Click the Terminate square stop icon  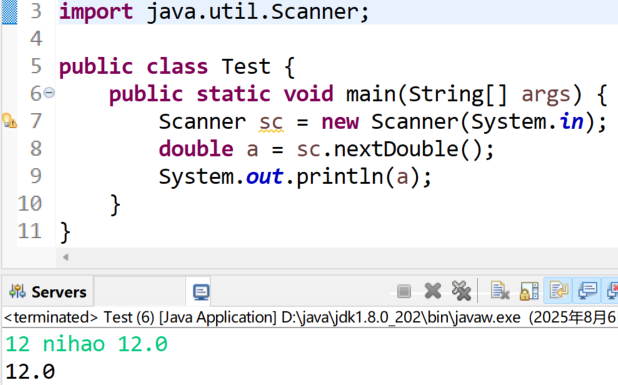point(404,292)
